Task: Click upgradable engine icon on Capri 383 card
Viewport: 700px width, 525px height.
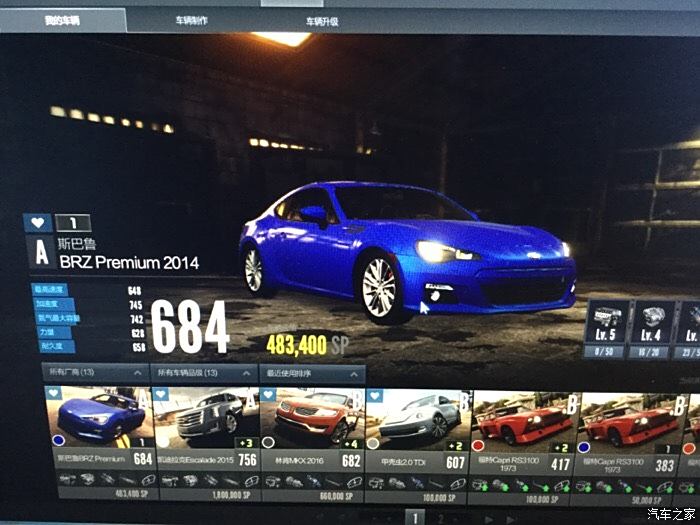Action: 584,487
